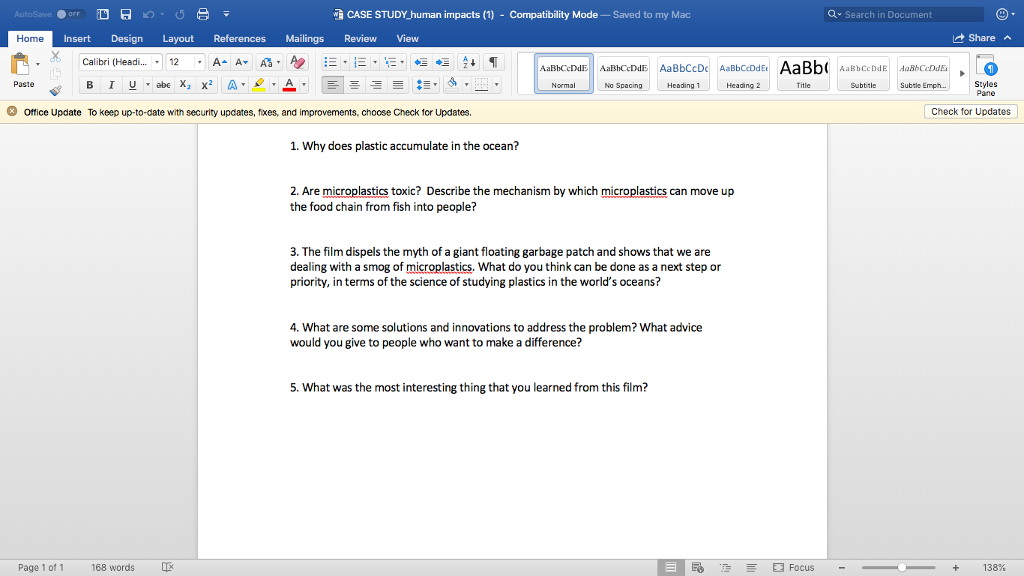Switch to Outline view icon
Image resolution: width=1024 pixels, height=576 pixels.
tap(725, 568)
